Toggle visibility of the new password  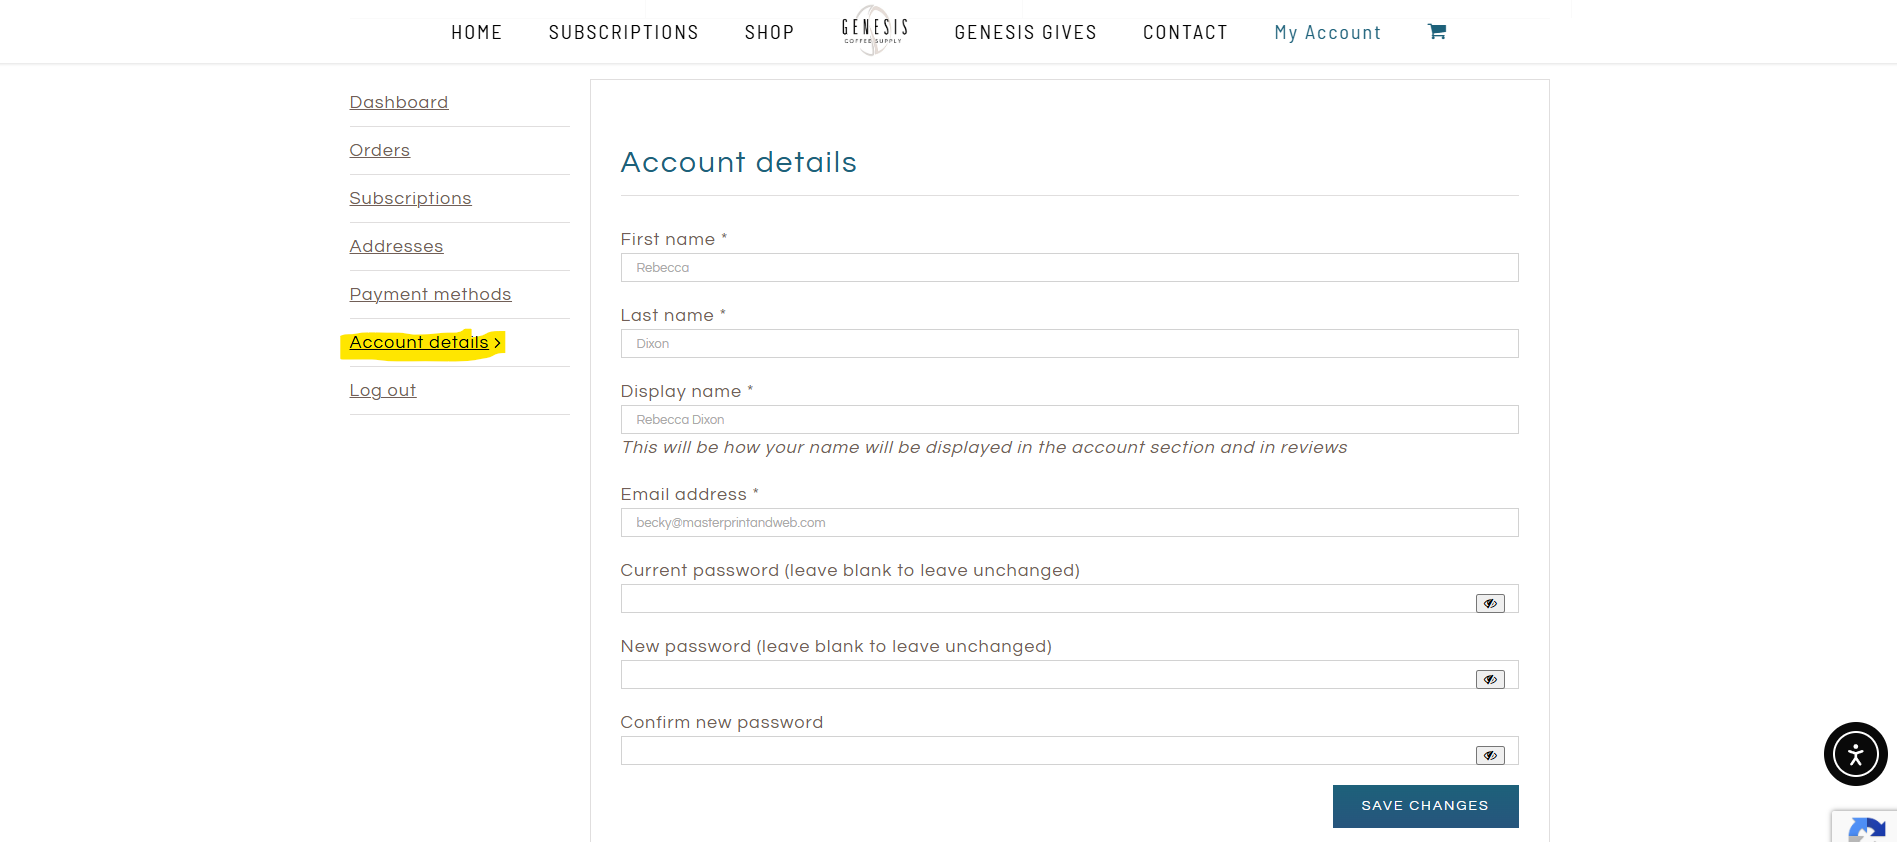click(1490, 679)
